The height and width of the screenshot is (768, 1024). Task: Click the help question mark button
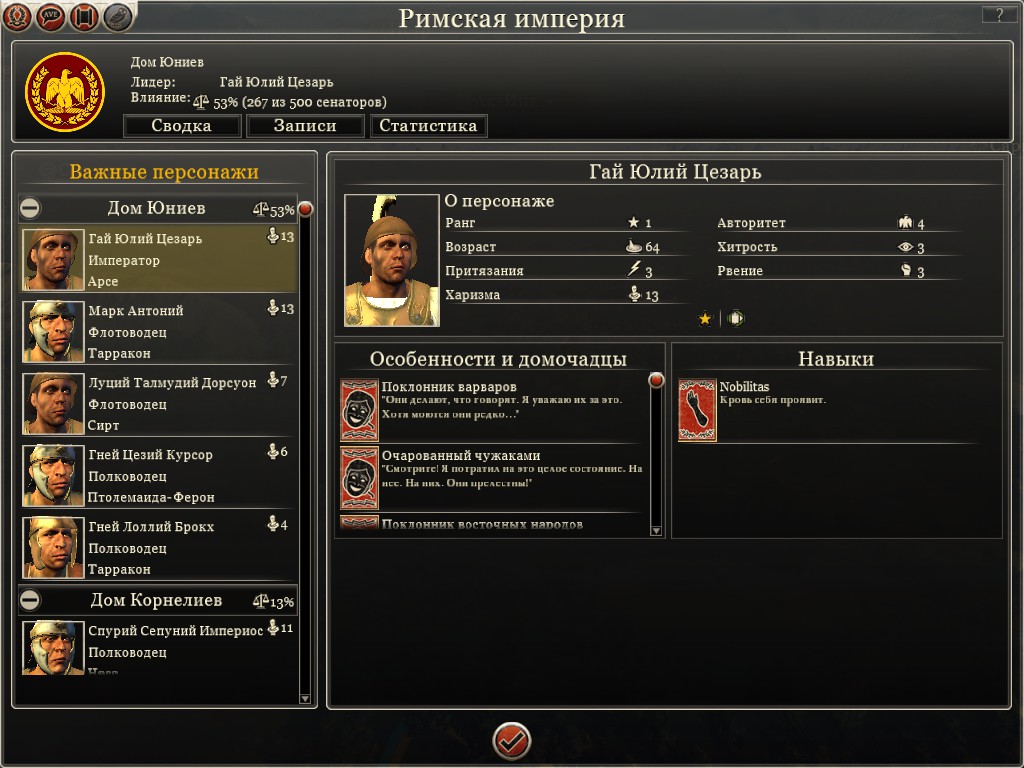pyautogui.click(x=999, y=14)
